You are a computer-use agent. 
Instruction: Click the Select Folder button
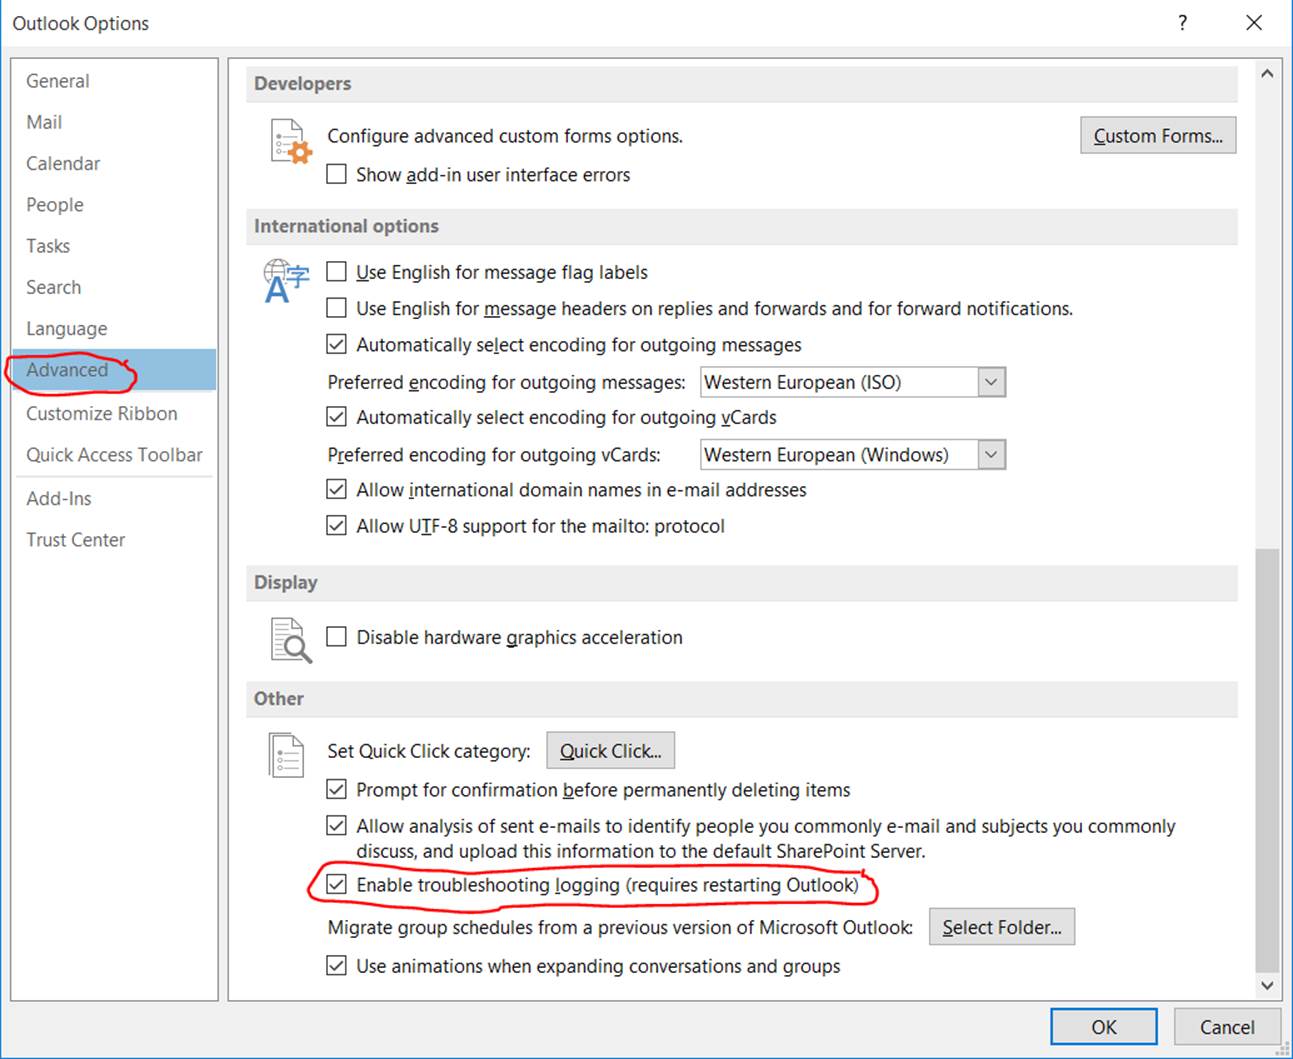(x=1001, y=926)
